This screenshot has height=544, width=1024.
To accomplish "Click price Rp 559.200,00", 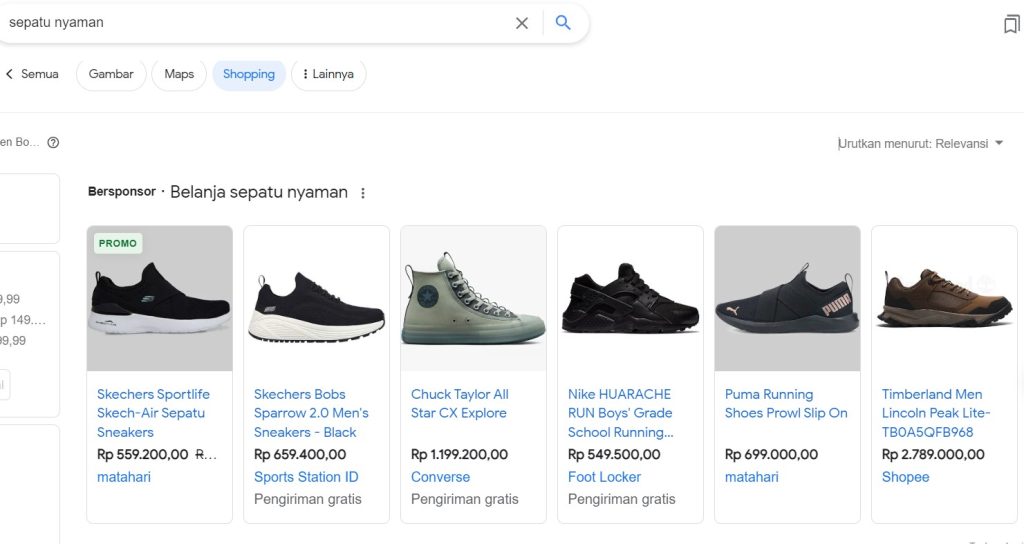I will 142,454.
